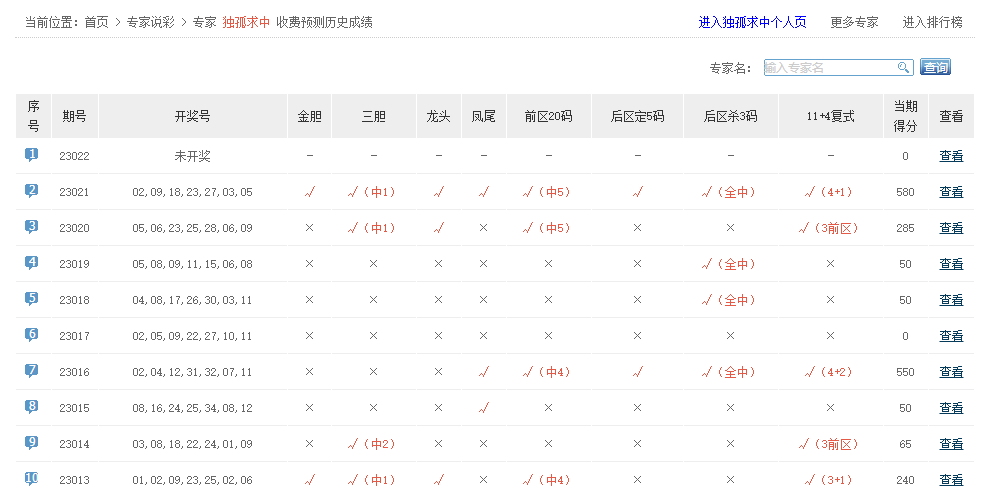This screenshot has width=997, height=494.
Task: Open the 进入排行榜 link
Action: click(x=932, y=22)
